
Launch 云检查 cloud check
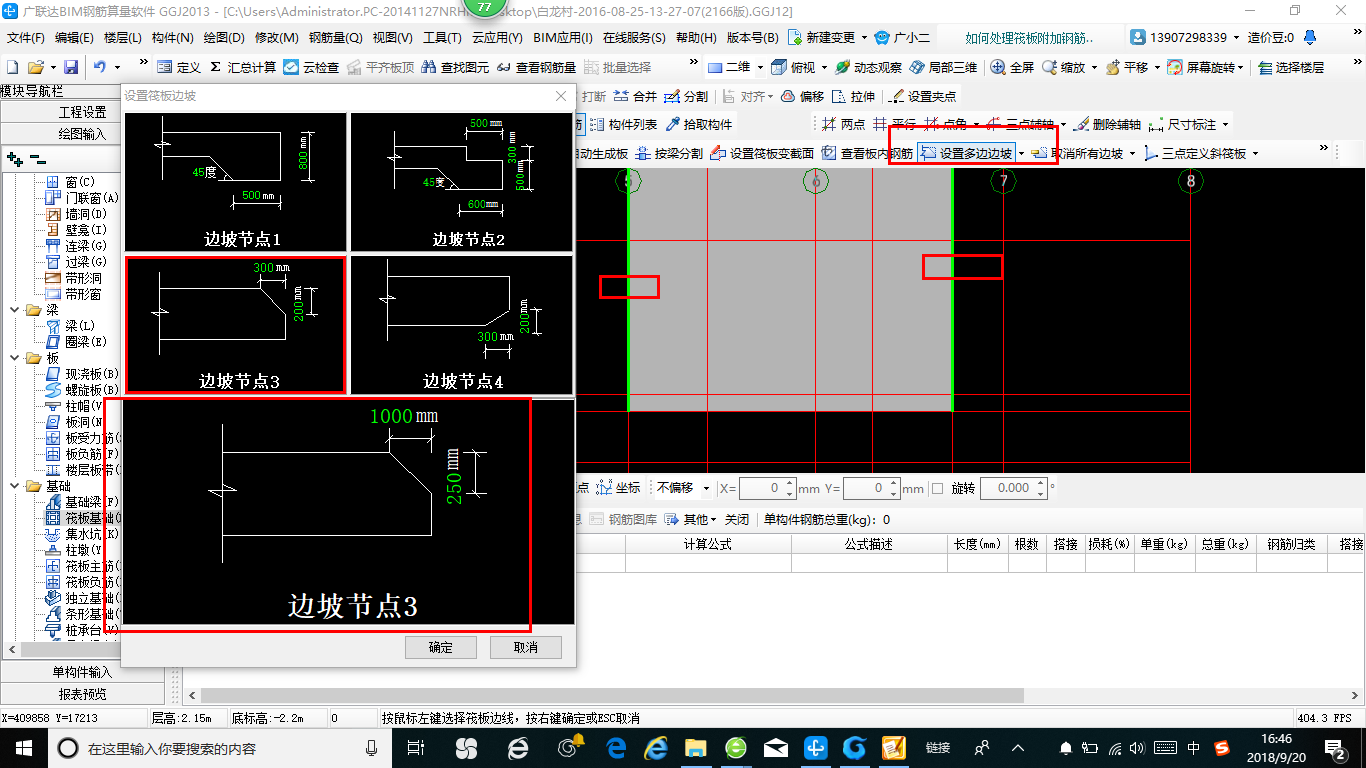pos(311,67)
